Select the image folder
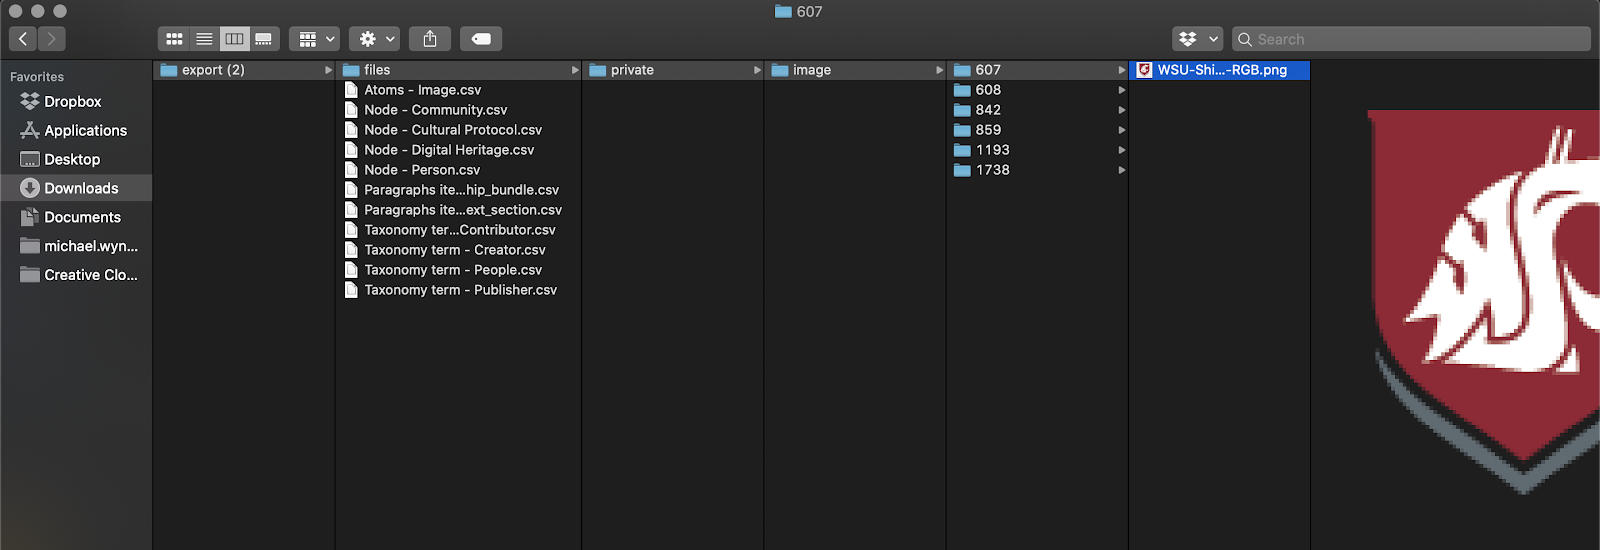 856,70
